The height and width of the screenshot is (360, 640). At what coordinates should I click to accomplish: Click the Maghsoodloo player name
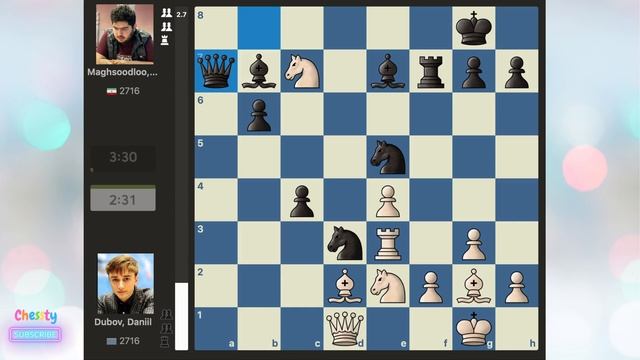click(x=122, y=73)
